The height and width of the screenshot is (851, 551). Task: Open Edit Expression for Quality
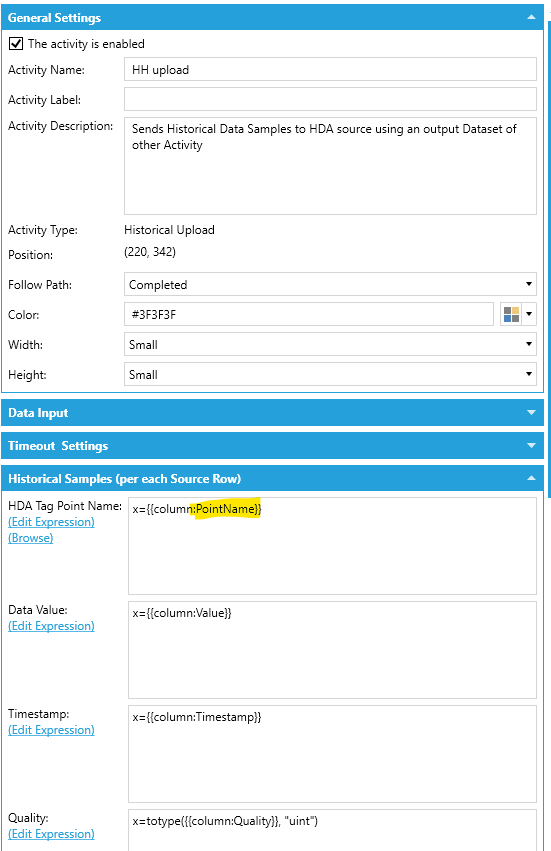click(51, 834)
